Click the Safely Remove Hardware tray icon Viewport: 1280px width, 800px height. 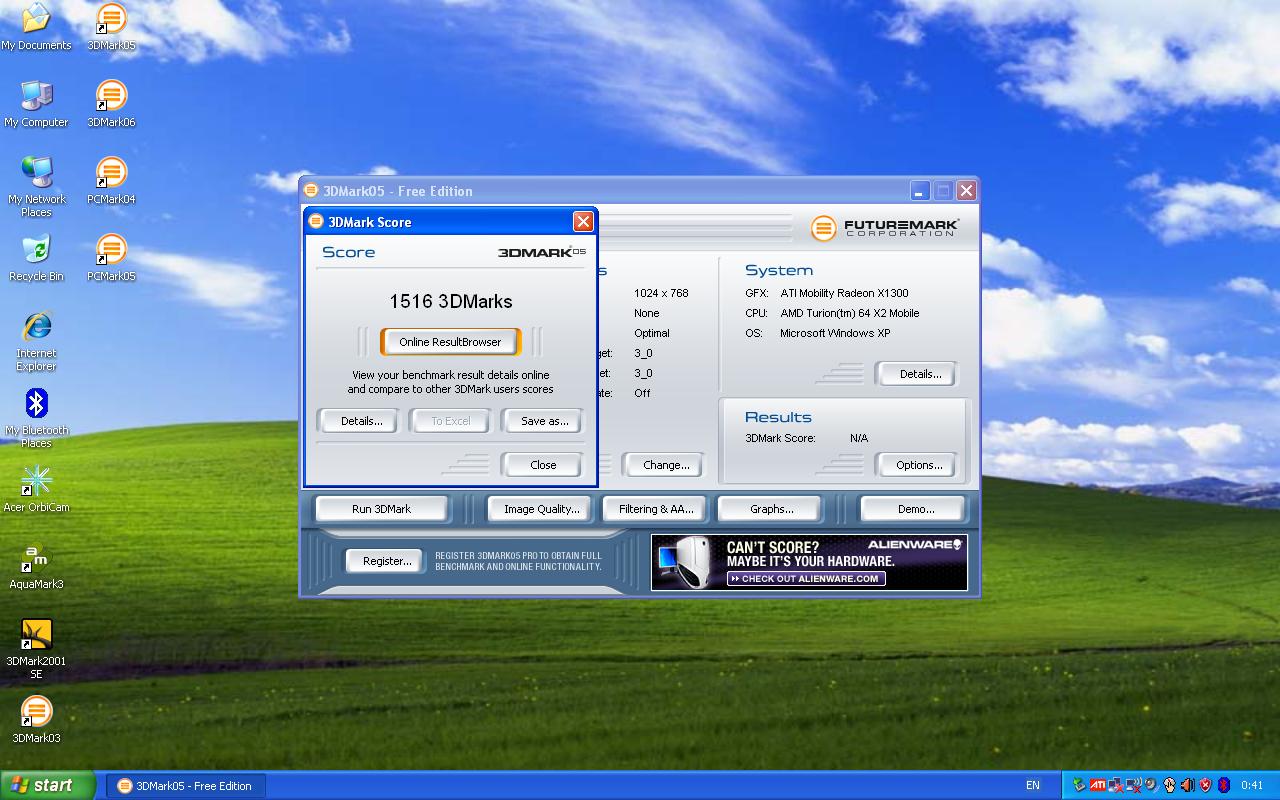(x=1079, y=785)
